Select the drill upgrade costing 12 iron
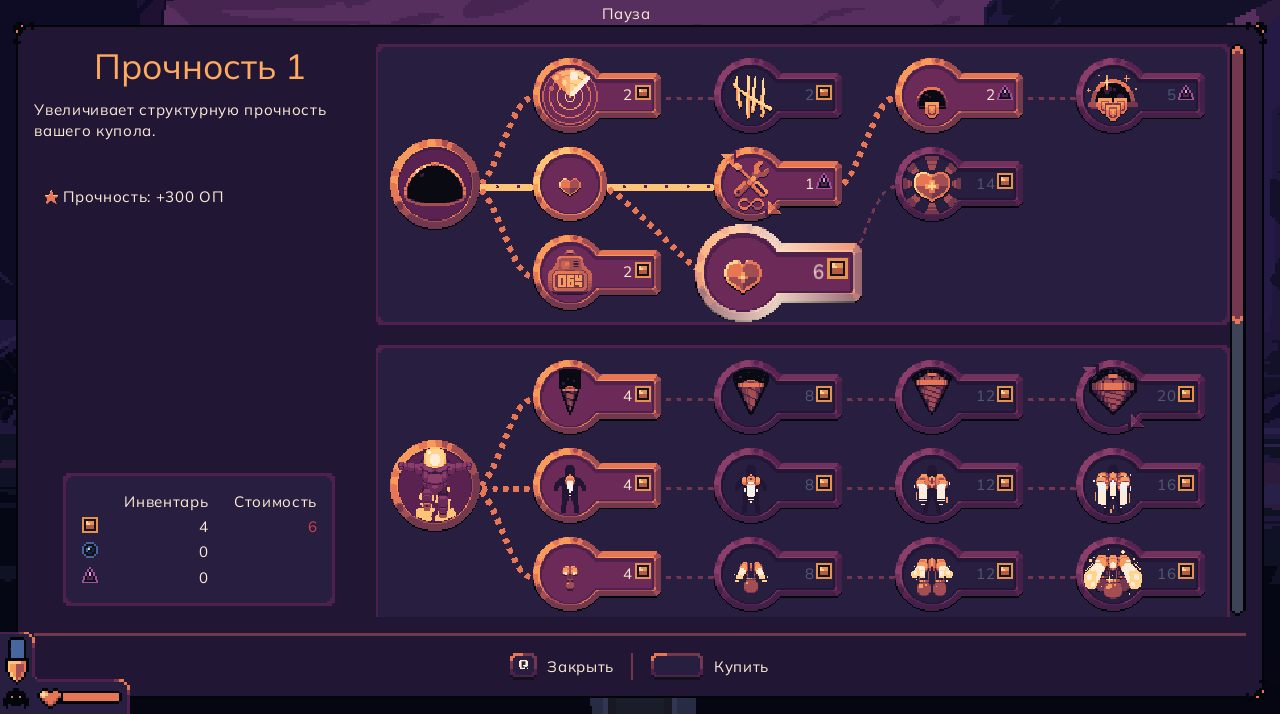Screen dimensions: 1280x714 [932, 396]
